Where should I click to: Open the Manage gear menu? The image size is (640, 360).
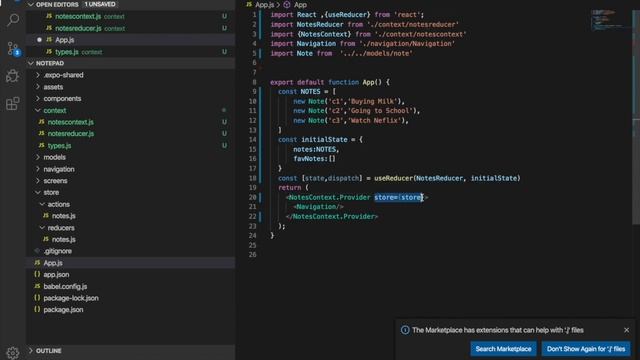click(13, 353)
